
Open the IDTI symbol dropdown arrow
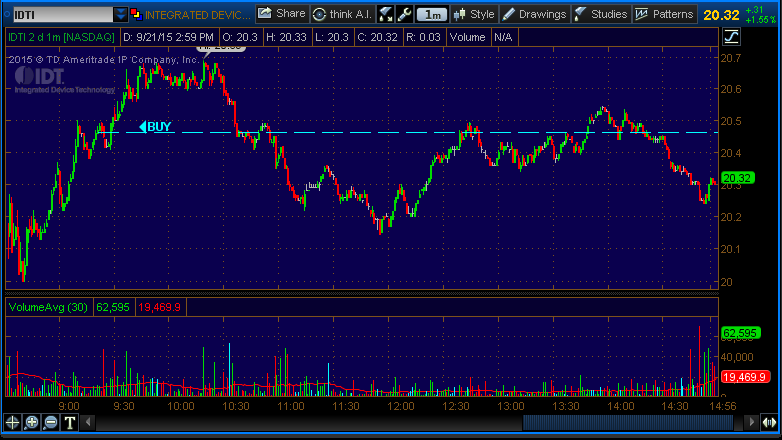[x=121, y=14]
